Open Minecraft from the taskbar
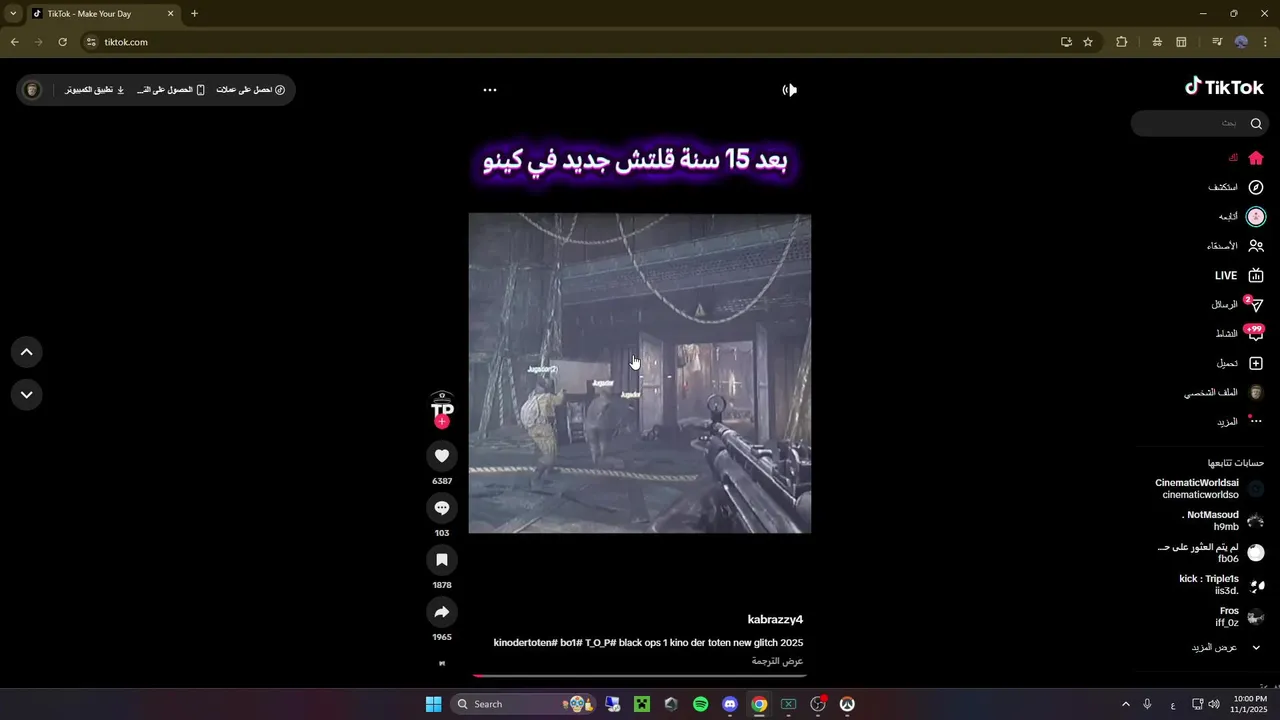 click(641, 704)
